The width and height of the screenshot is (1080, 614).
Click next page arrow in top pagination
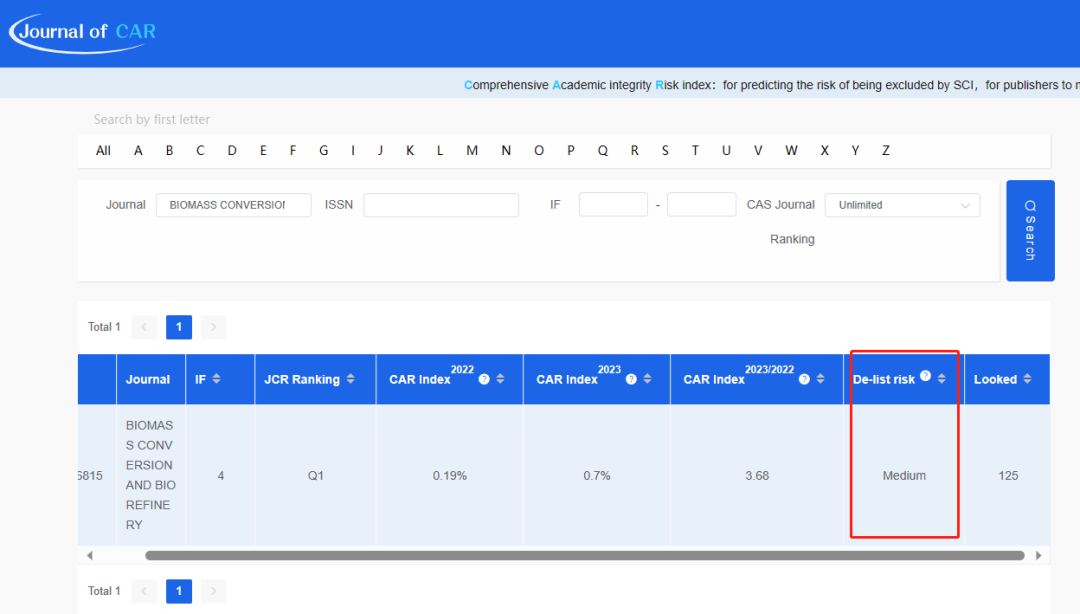[214, 327]
